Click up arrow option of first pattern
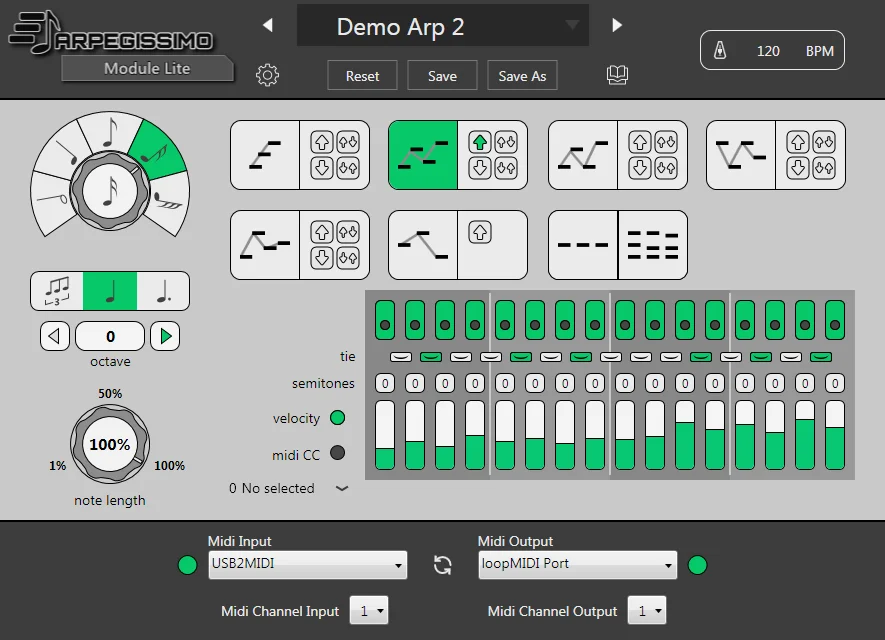The width and height of the screenshot is (885, 640). (x=322, y=142)
